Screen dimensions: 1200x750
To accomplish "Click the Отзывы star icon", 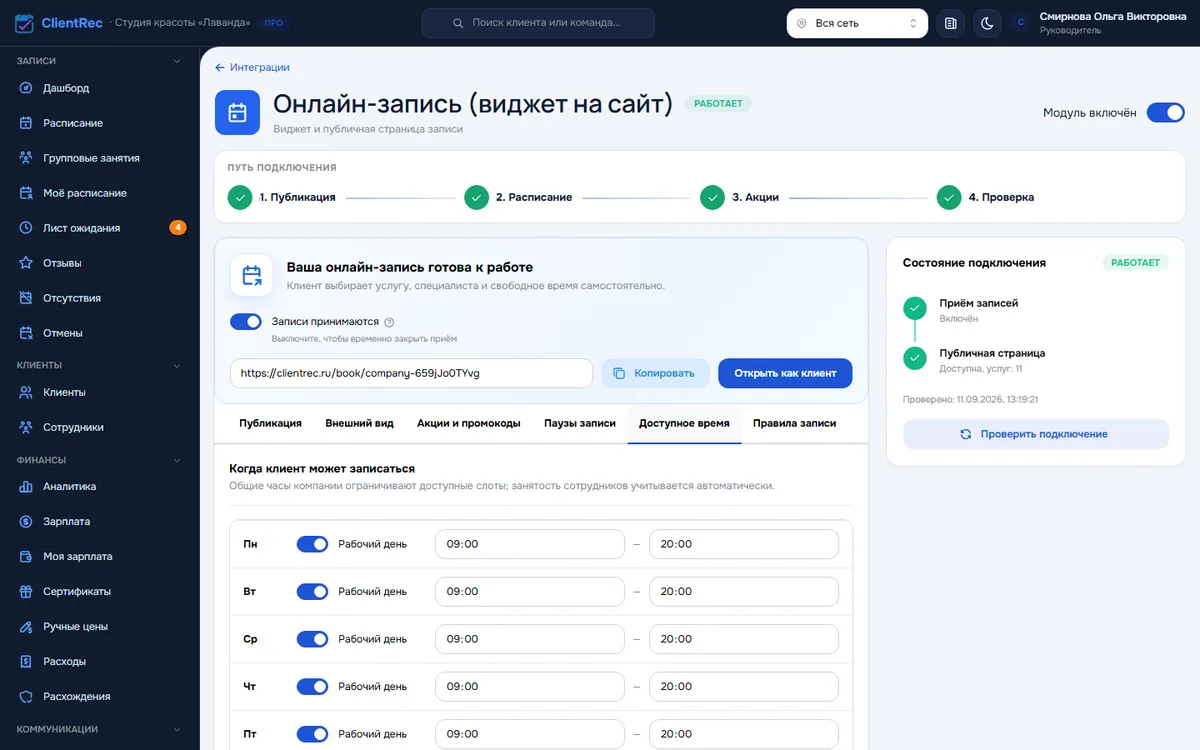I will (26, 263).
